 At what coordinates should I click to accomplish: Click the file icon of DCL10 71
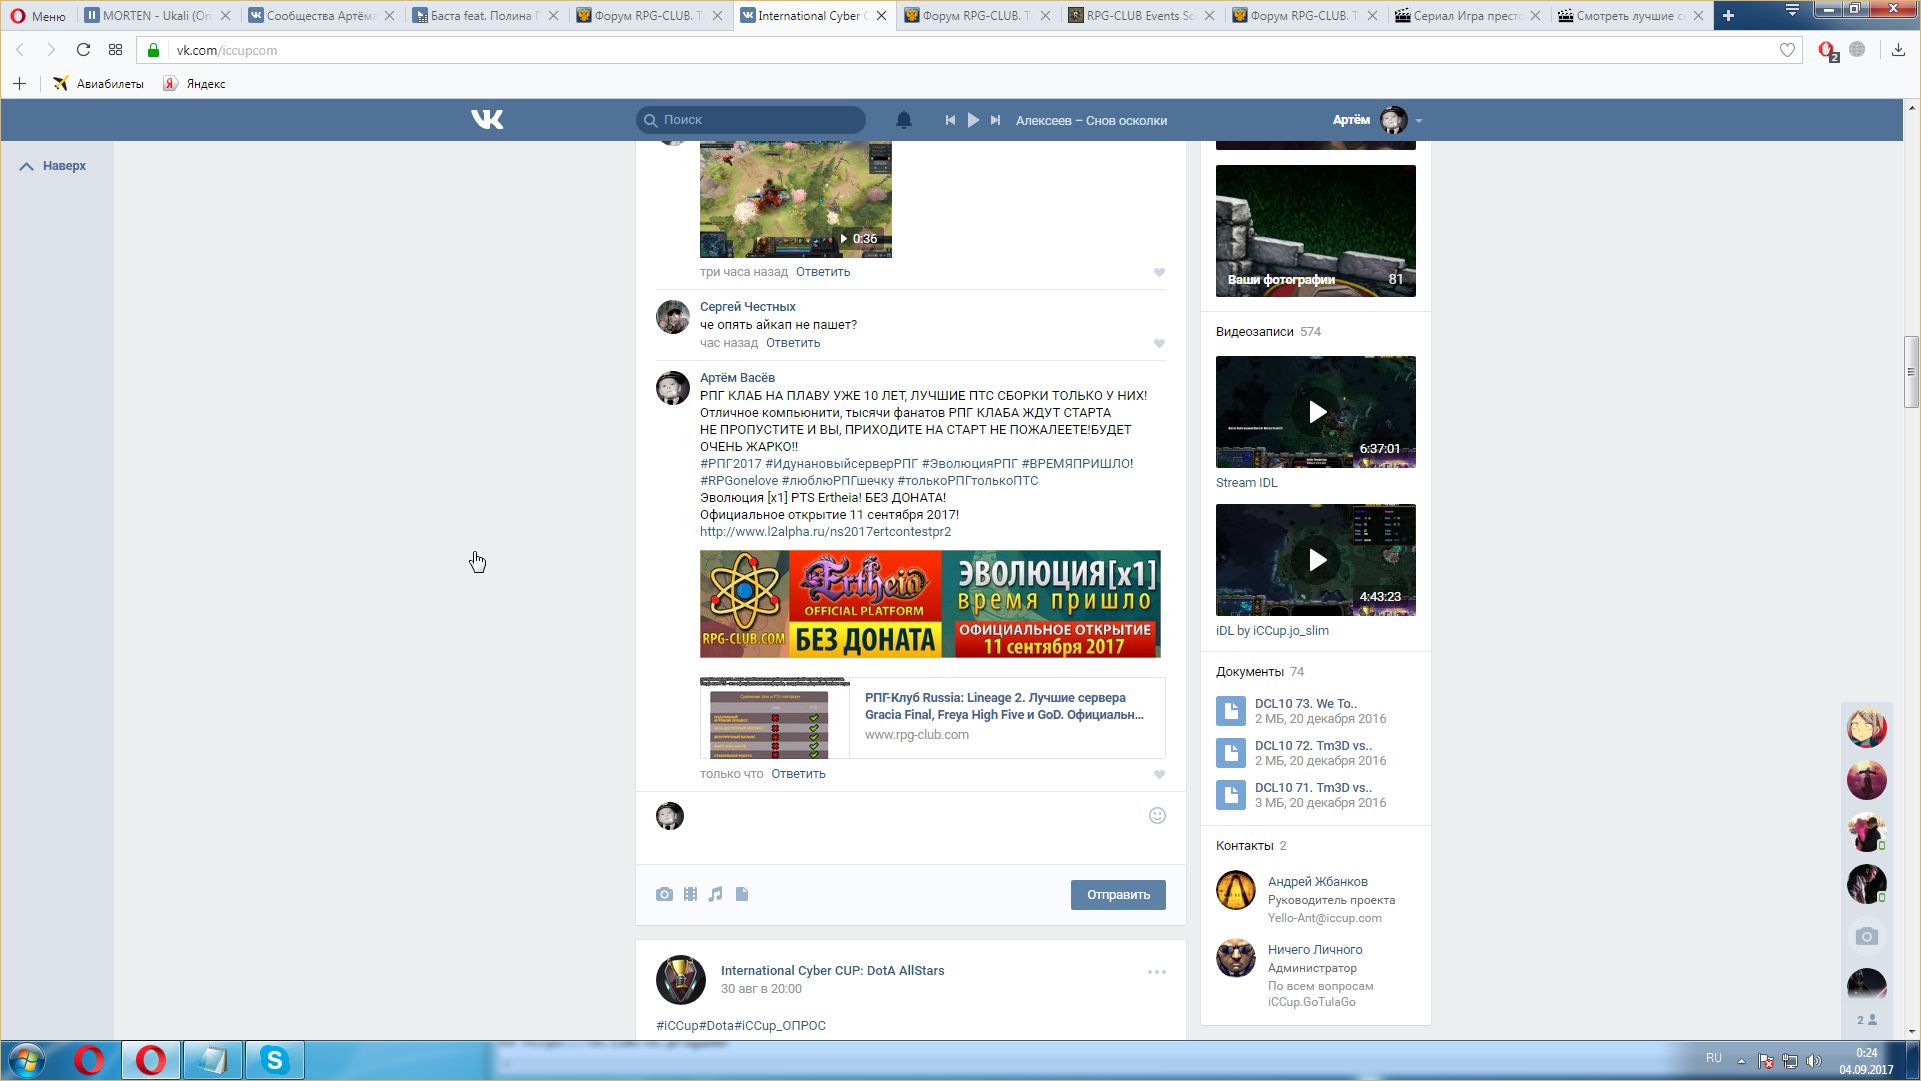point(1231,795)
